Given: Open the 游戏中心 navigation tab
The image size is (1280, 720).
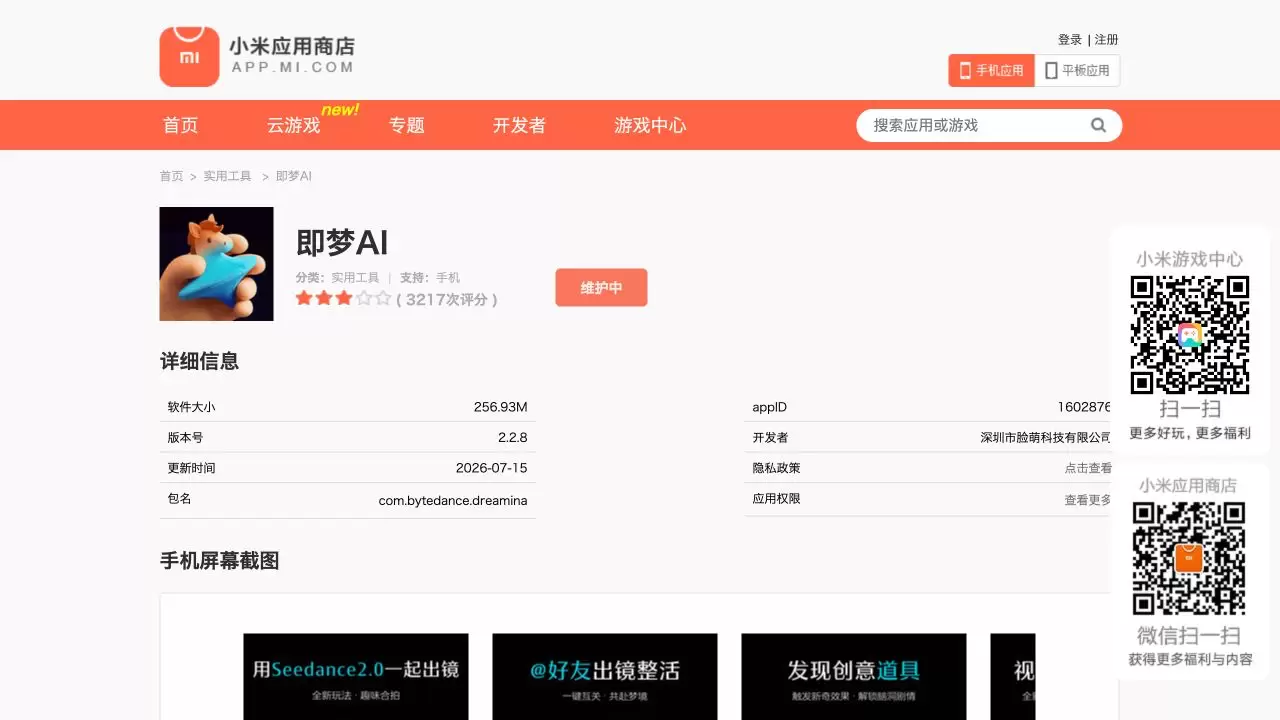Looking at the screenshot, I should [650, 125].
